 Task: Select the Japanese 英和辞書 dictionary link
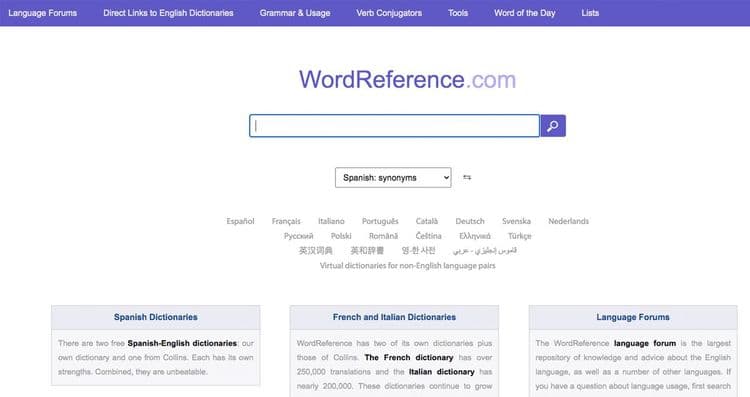367,251
